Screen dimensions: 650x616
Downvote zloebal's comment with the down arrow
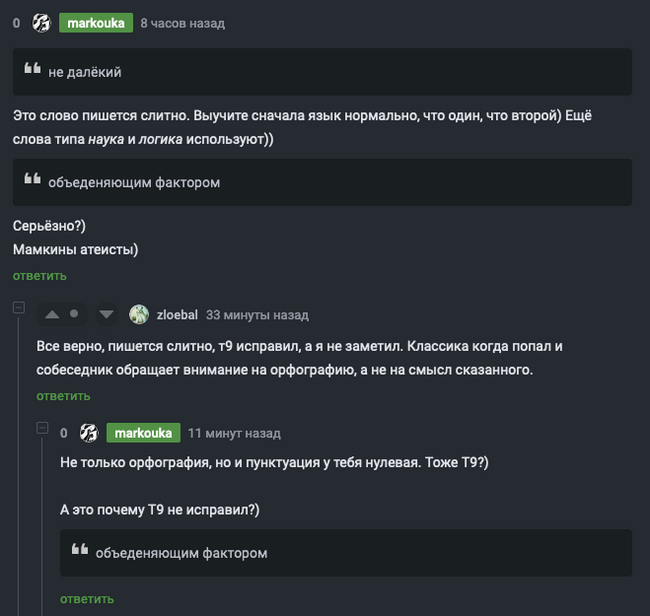[106, 314]
